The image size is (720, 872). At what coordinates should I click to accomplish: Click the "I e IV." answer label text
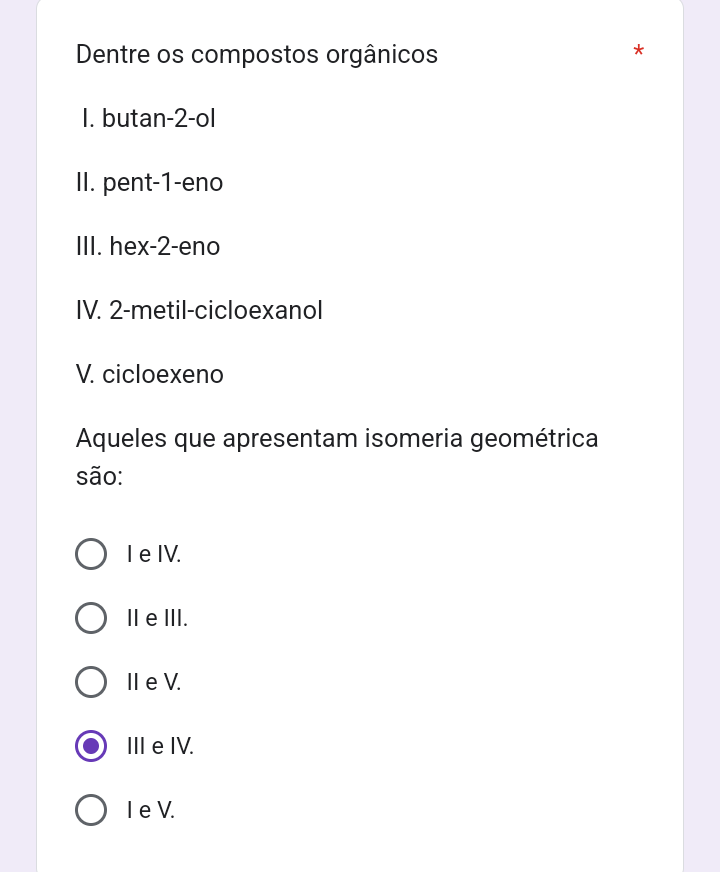point(154,554)
